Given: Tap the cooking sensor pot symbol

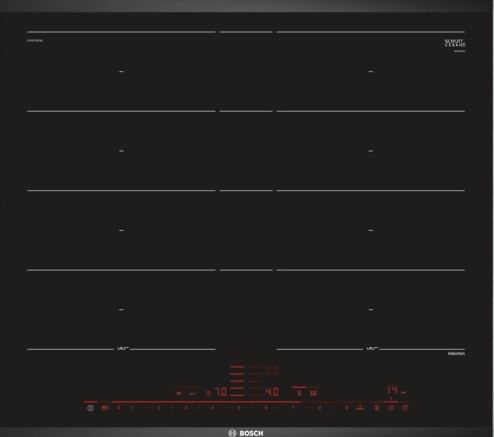Looking at the screenshot, I should pyautogui.click(x=179, y=393).
